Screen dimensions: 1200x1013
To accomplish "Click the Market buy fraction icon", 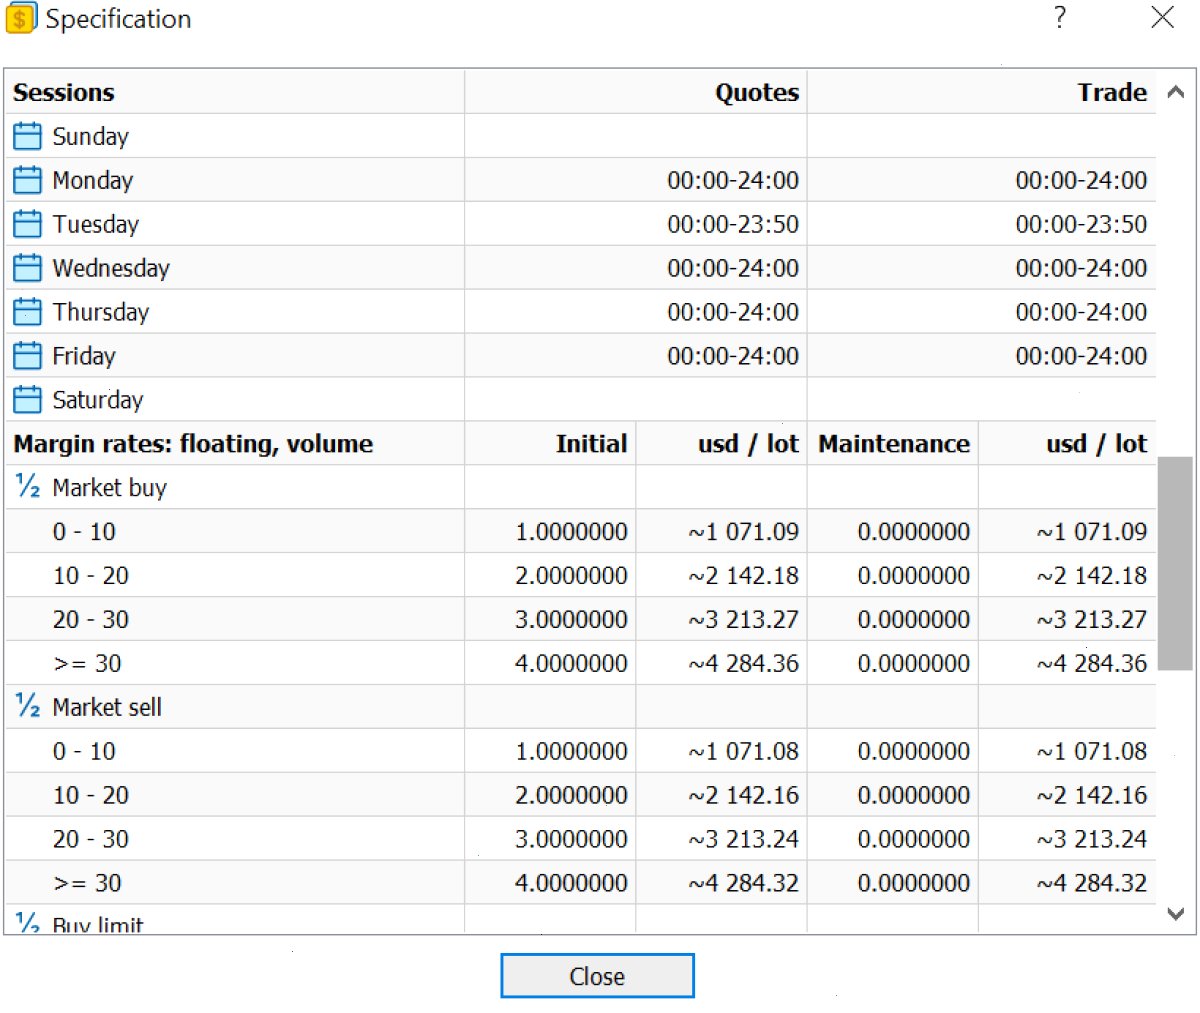I will click(x=28, y=487).
